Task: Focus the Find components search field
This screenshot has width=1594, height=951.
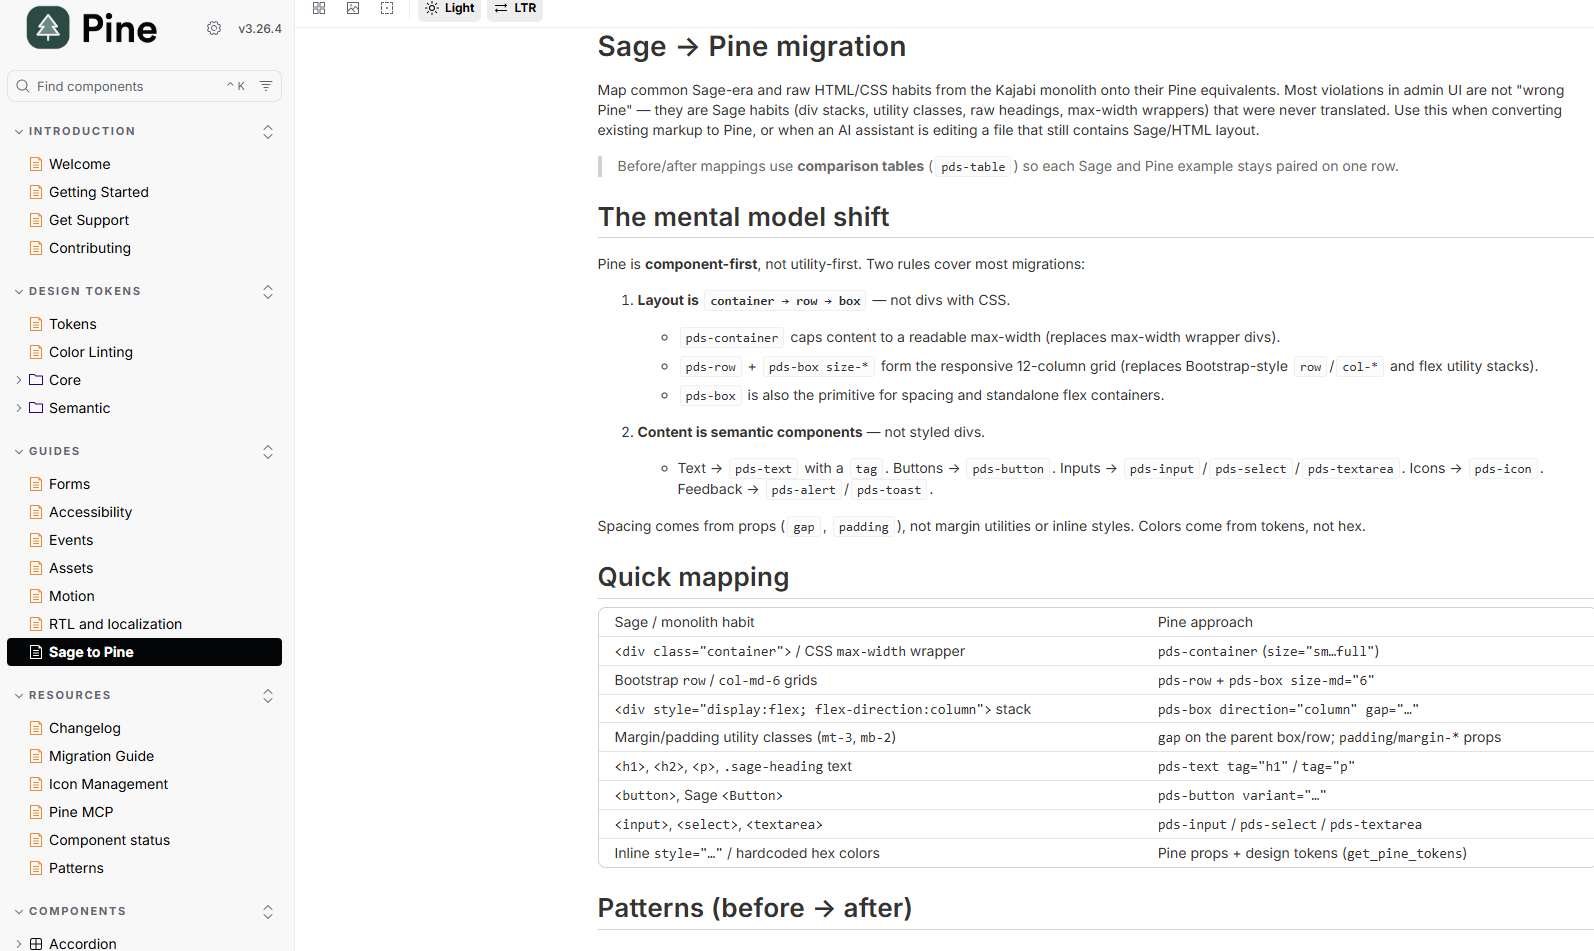Action: [x=144, y=86]
